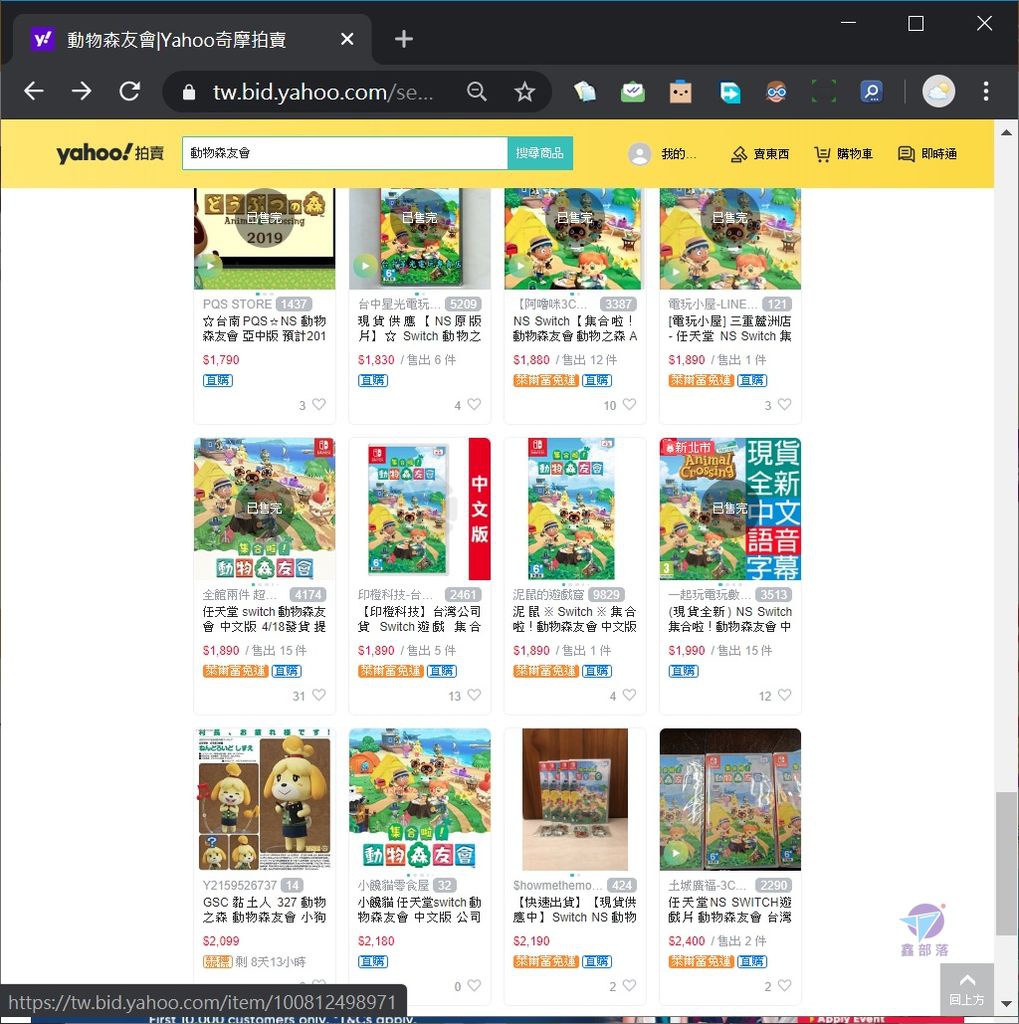This screenshot has width=1019, height=1024.
Task: Open 購物車 shopping cart
Action: tap(843, 154)
